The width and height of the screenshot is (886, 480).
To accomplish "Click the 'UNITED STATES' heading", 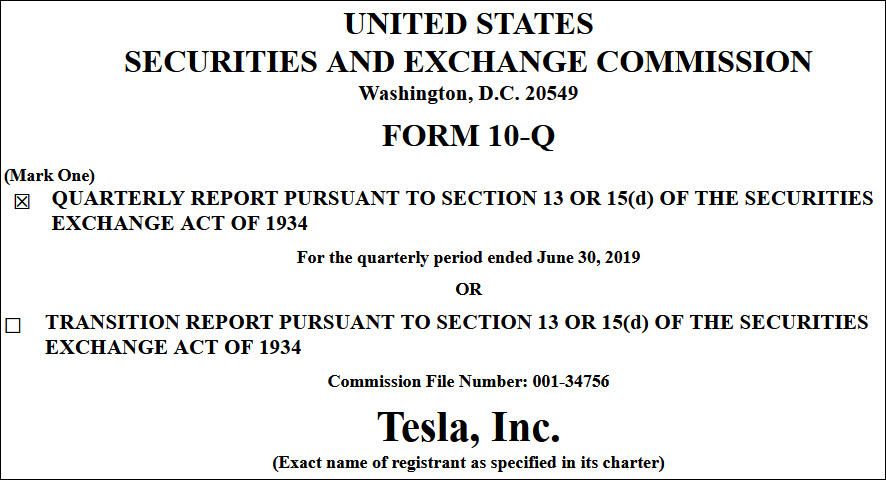I will (x=468, y=24).
